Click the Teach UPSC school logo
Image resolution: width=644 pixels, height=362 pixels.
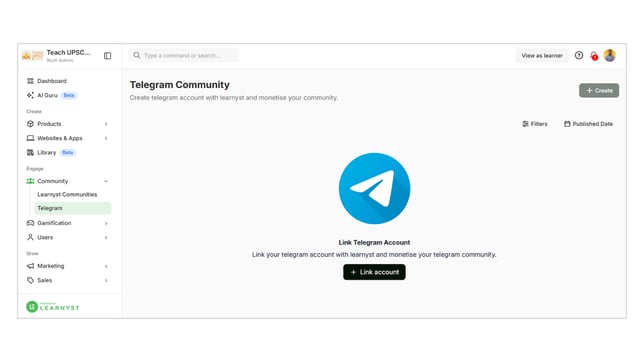click(32, 55)
